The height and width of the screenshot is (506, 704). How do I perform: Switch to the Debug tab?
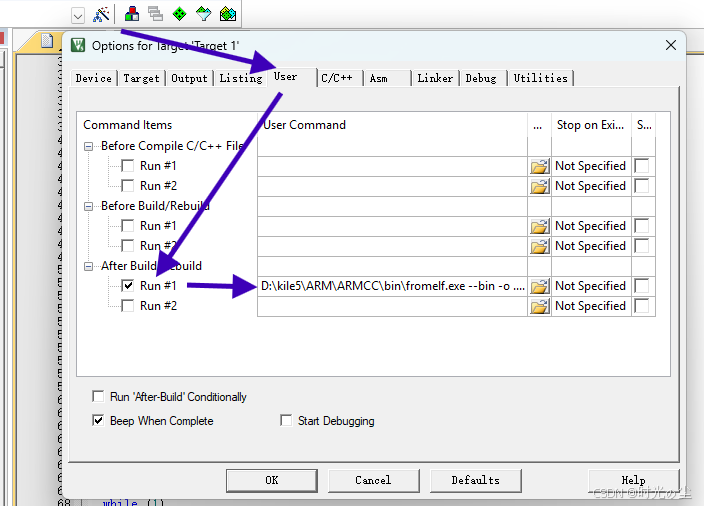click(483, 78)
